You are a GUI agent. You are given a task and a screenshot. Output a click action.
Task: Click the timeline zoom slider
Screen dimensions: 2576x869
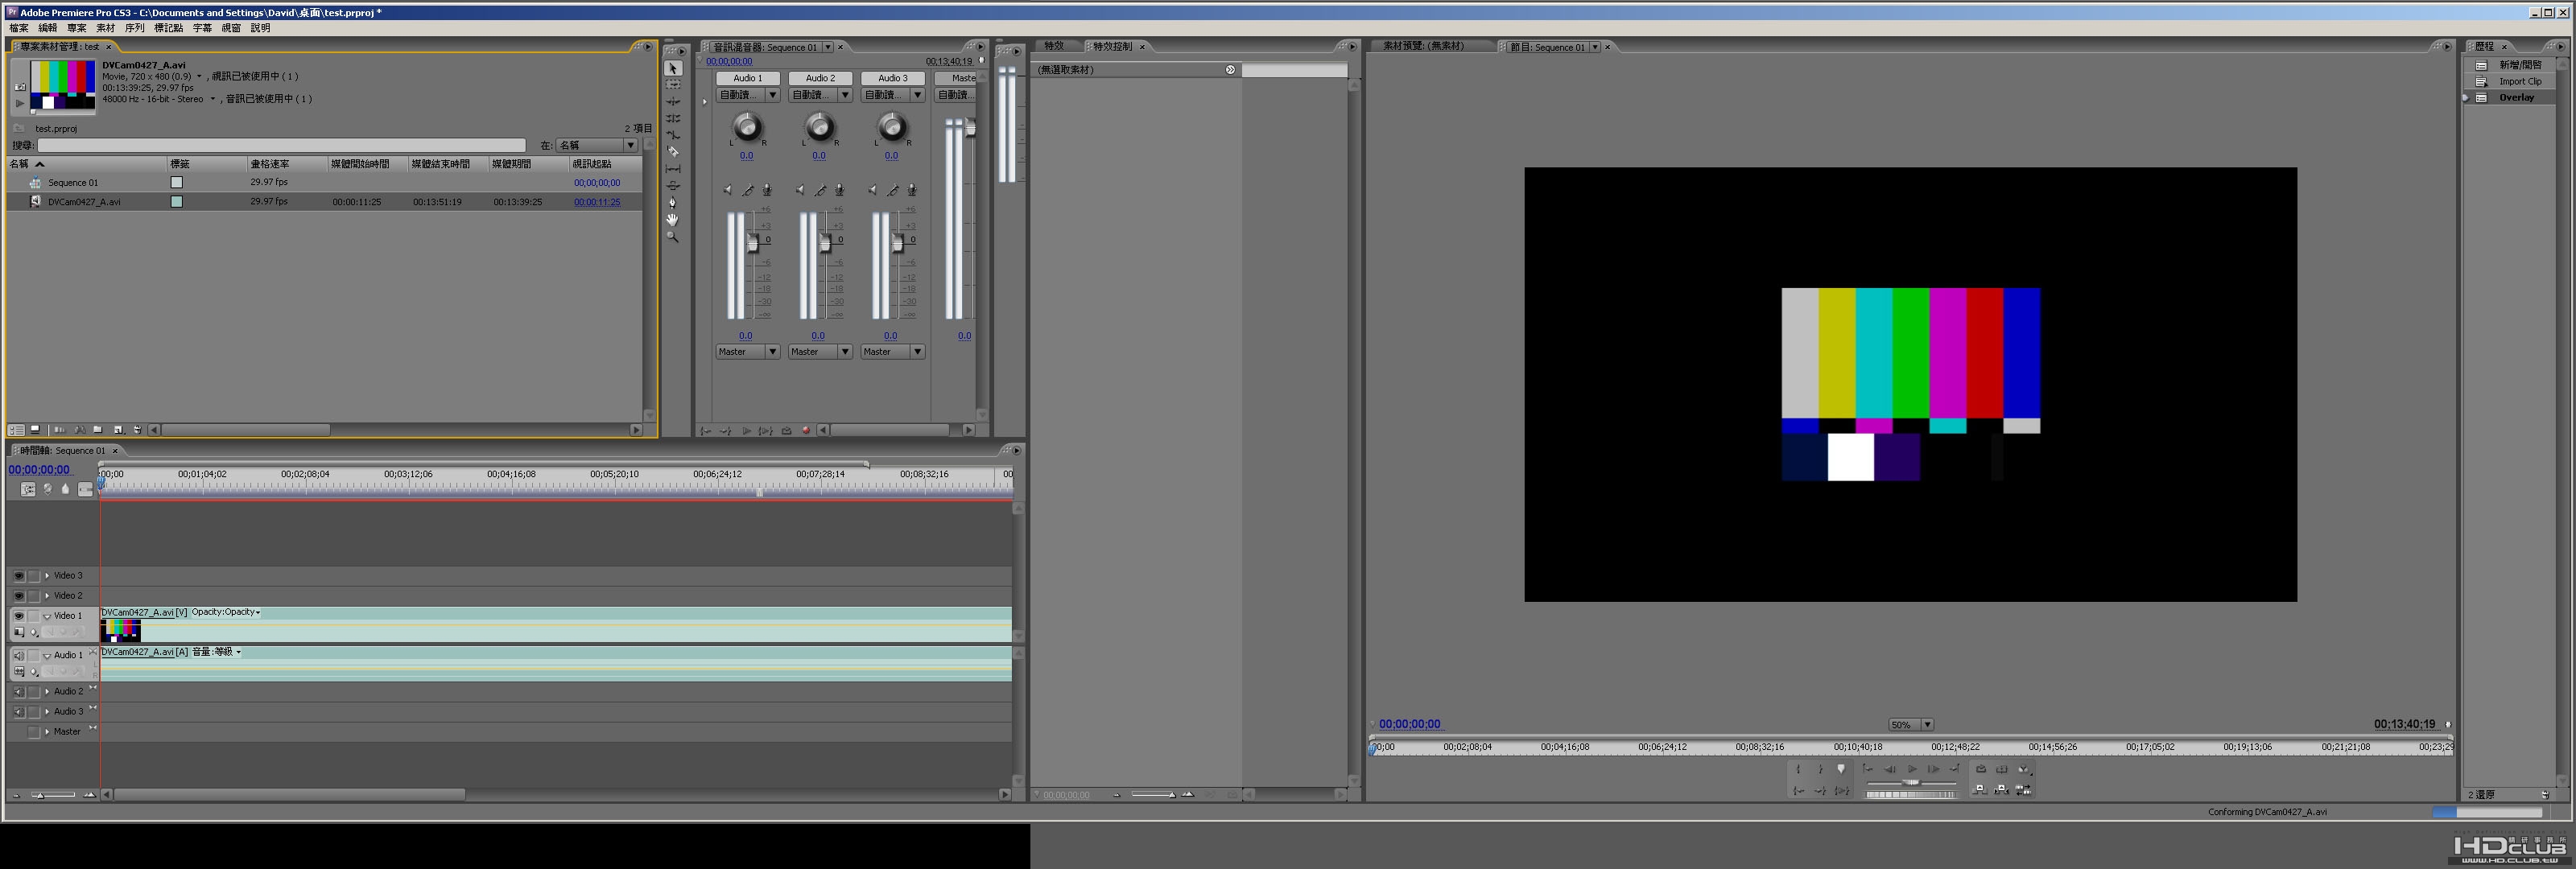[x=53, y=795]
